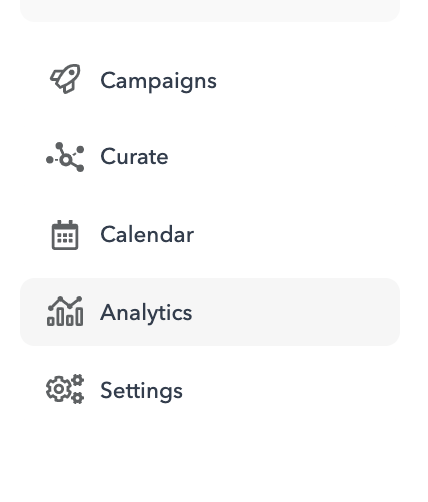
Task: Select the bar chart Analytics icon
Action: click(x=65, y=311)
